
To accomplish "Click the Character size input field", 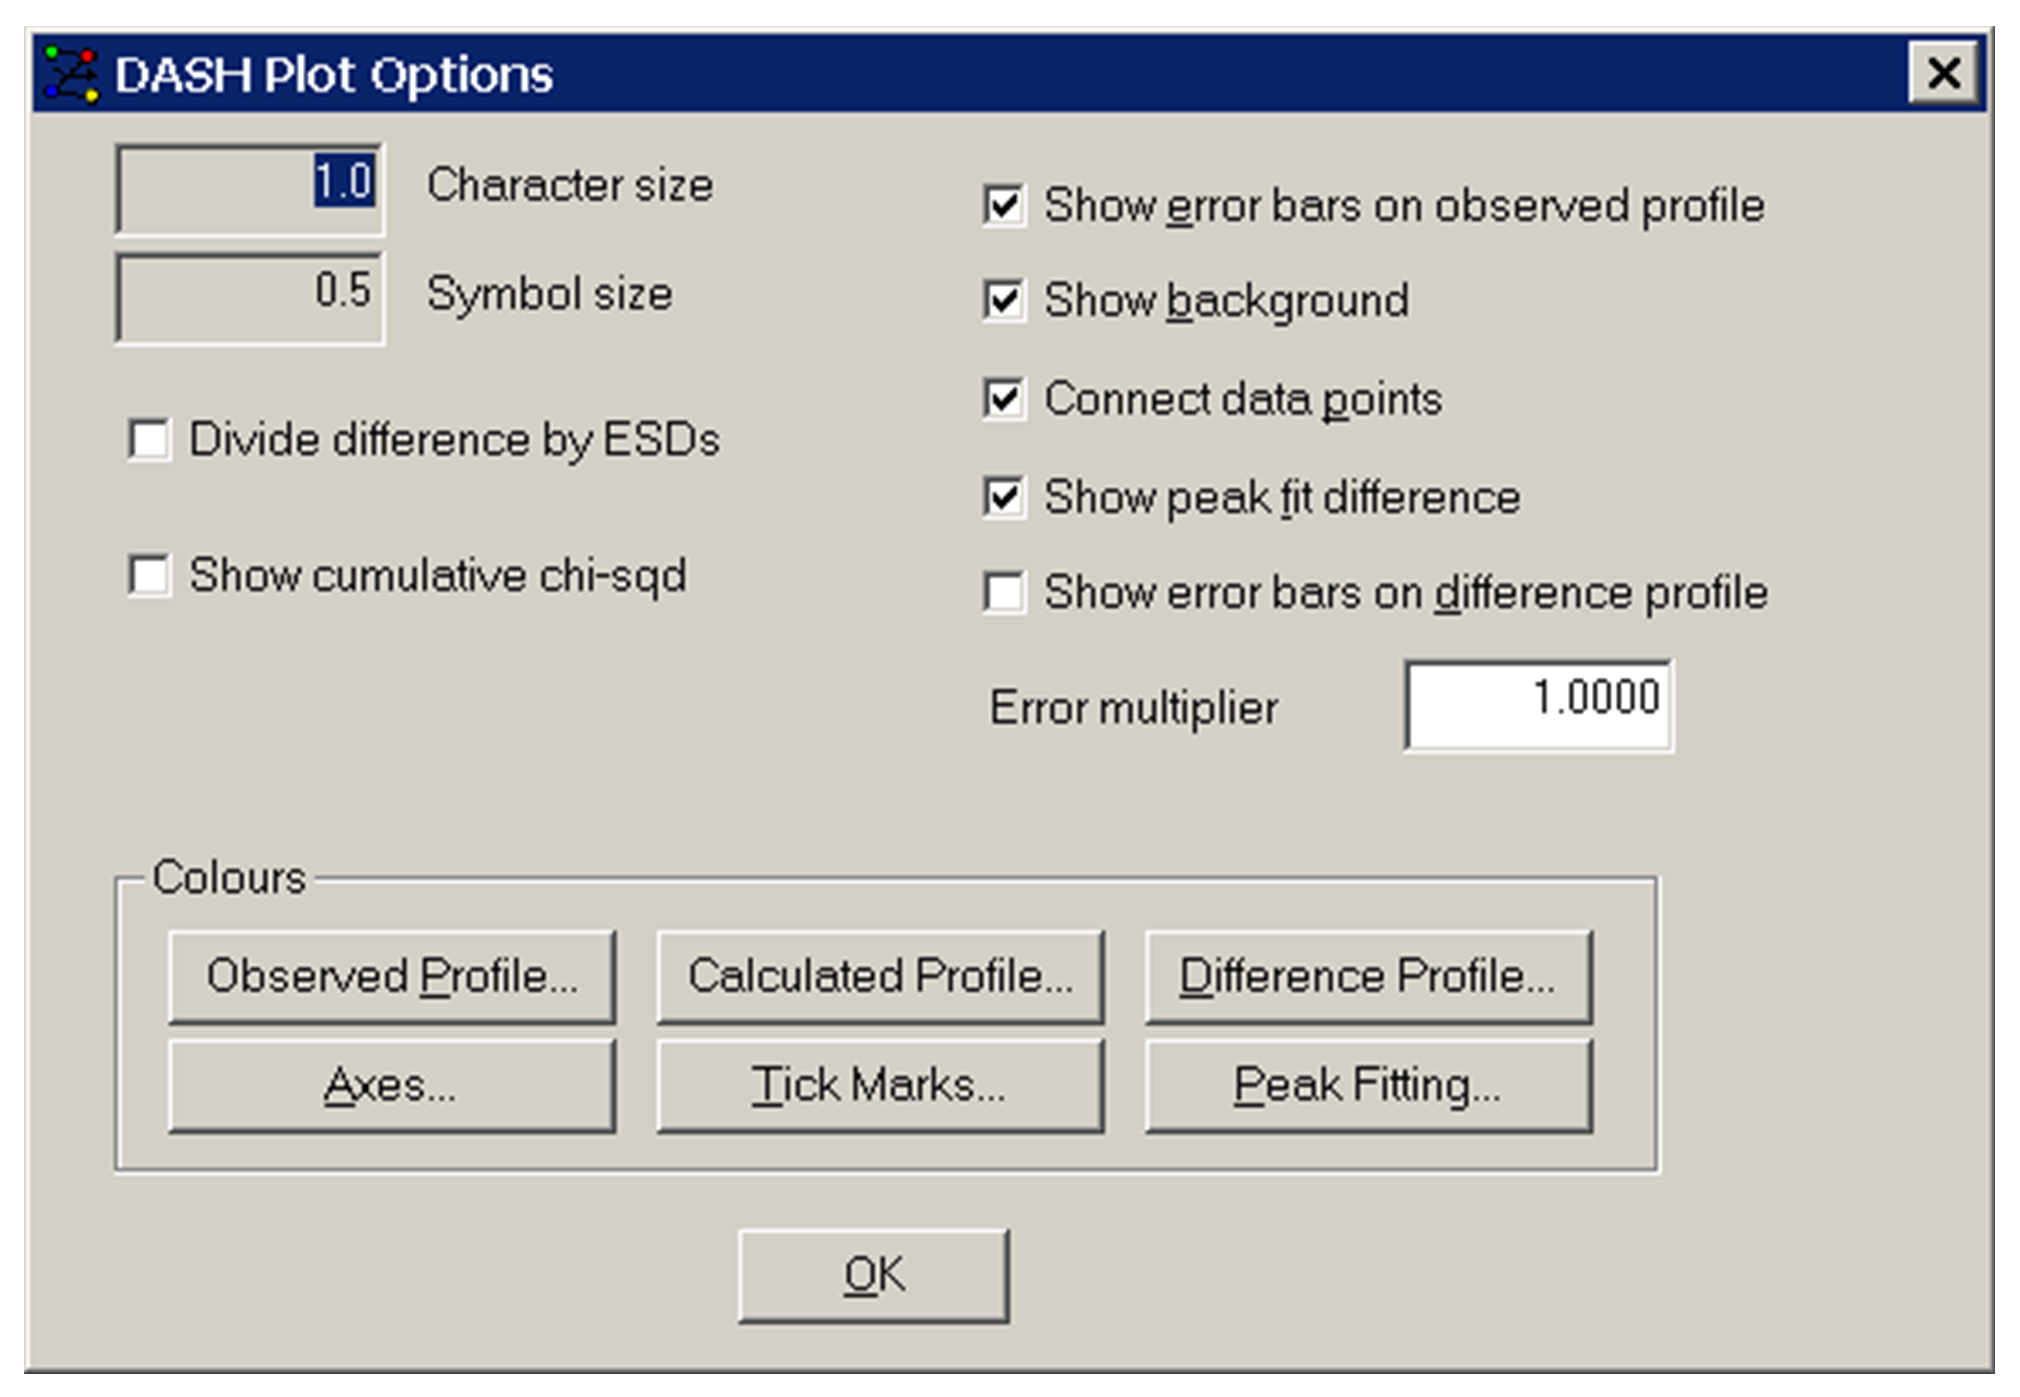I will (x=249, y=187).
